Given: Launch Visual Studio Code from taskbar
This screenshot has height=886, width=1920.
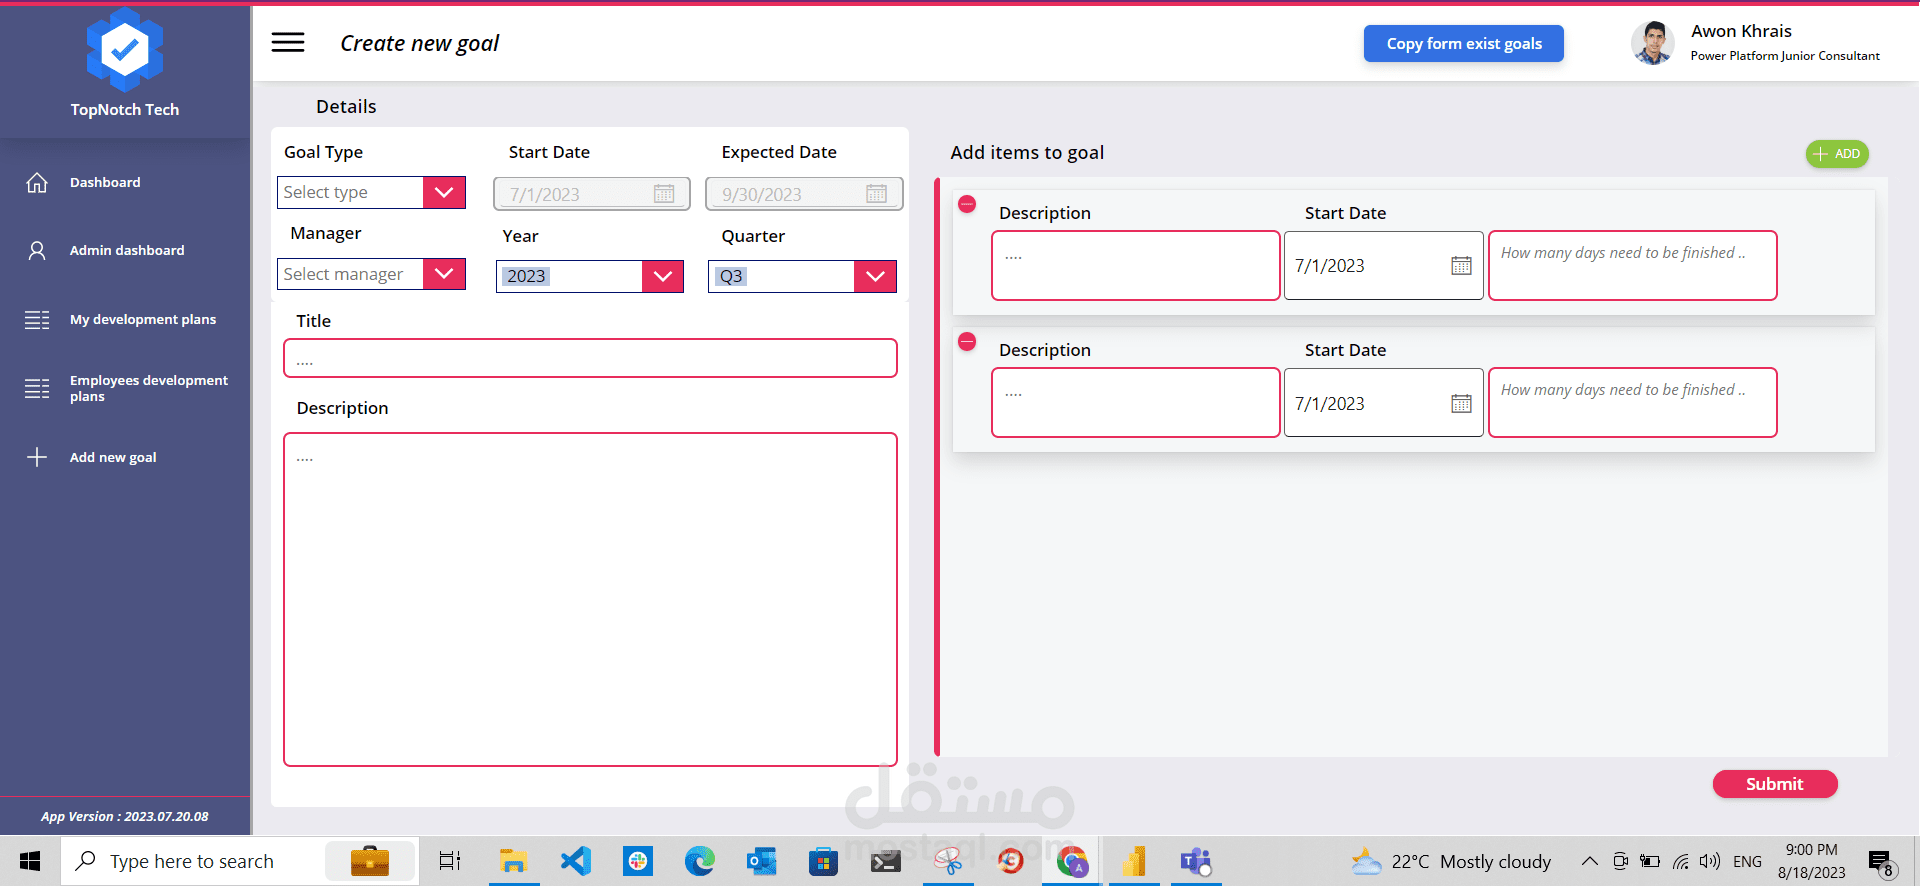Looking at the screenshot, I should (576, 861).
